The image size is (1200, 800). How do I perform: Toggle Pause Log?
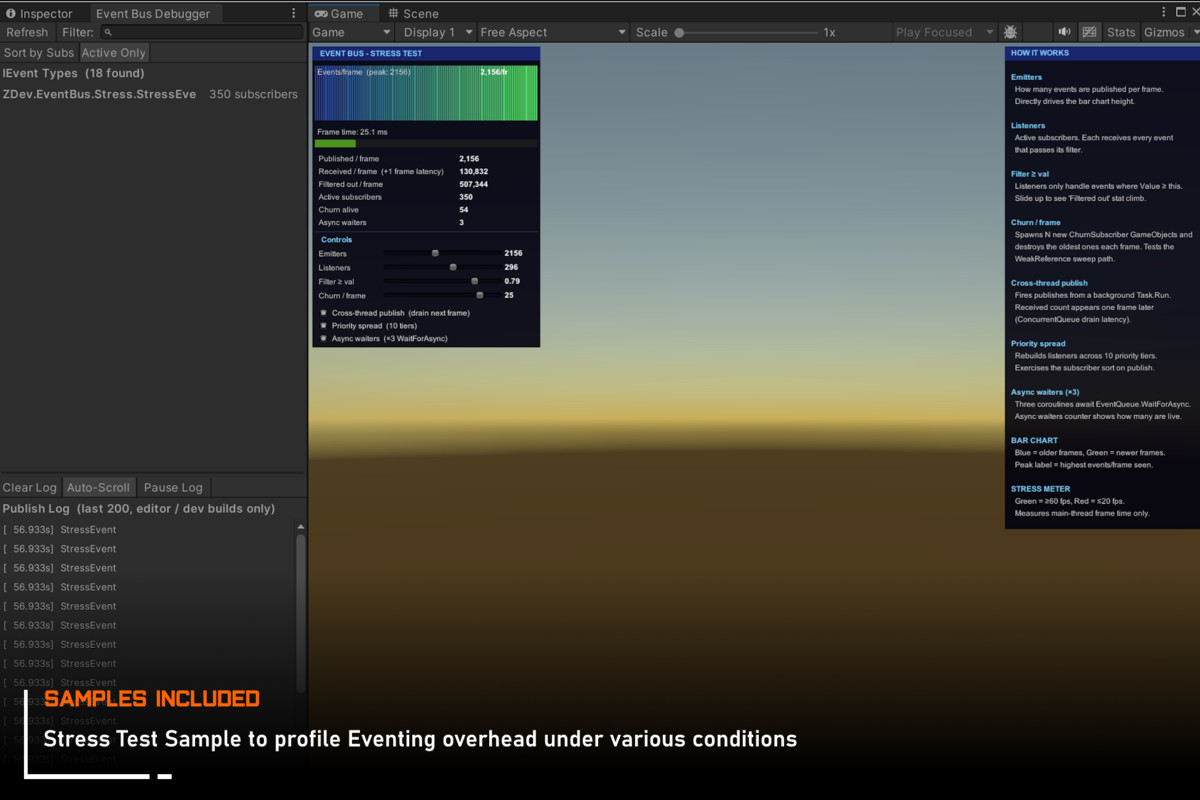(173, 488)
